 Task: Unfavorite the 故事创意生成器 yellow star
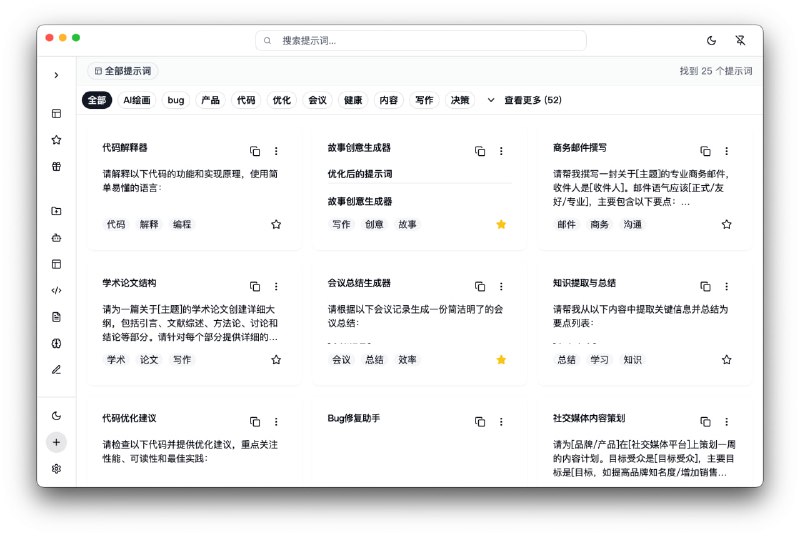(x=501, y=224)
